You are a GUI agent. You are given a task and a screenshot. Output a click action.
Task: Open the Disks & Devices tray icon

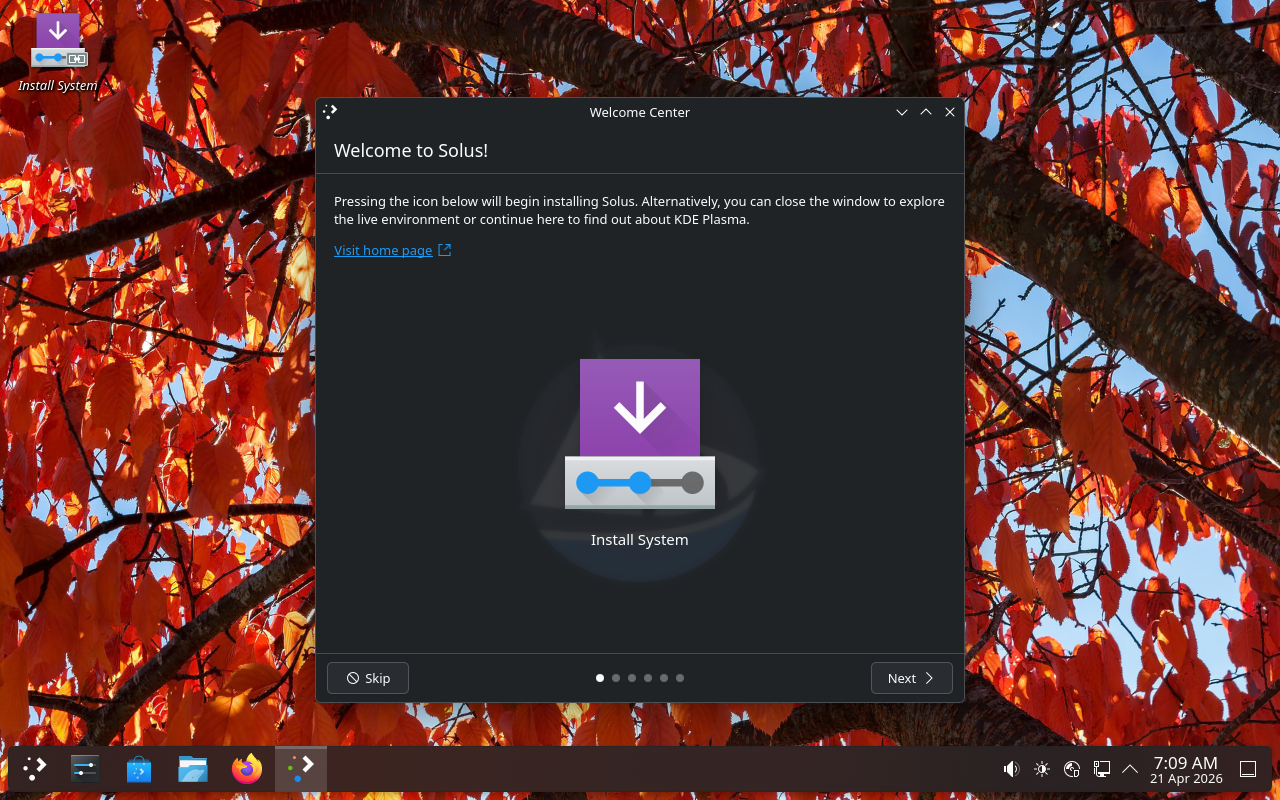[x=1072, y=769]
